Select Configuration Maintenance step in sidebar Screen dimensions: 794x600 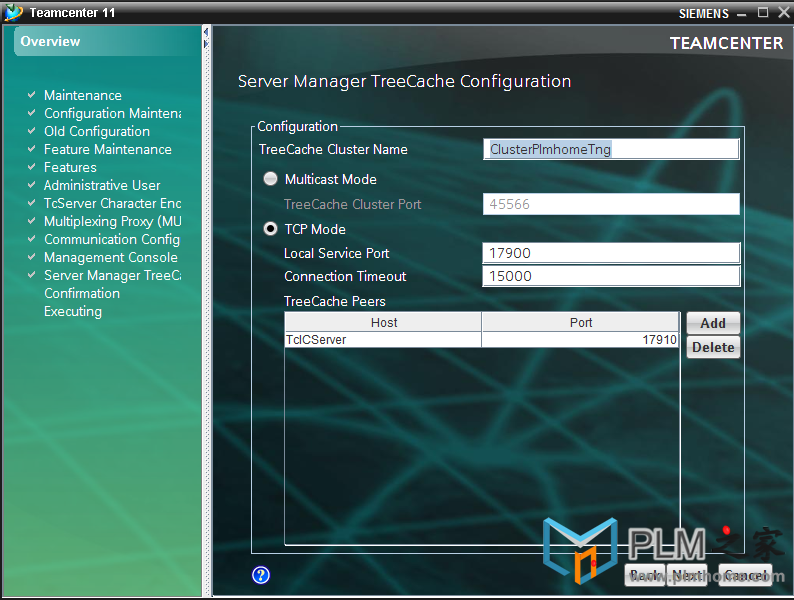112,113
